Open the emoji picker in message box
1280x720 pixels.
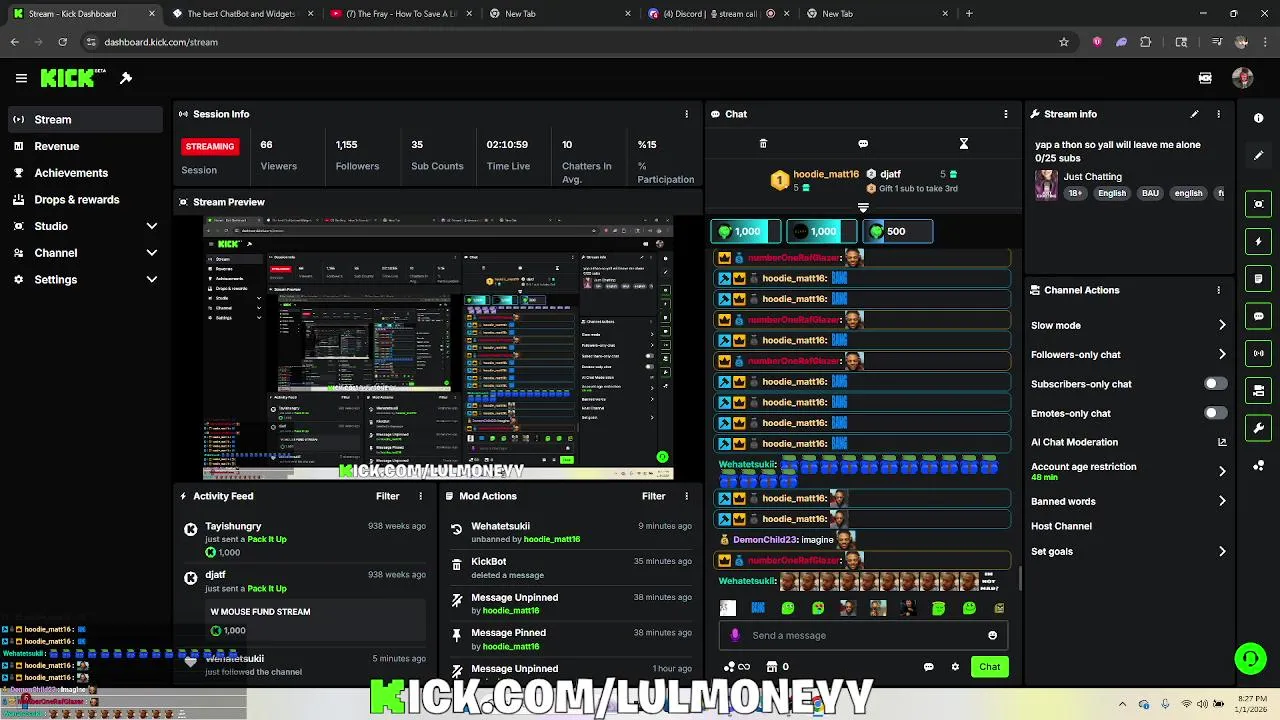(x=992, y=635)
